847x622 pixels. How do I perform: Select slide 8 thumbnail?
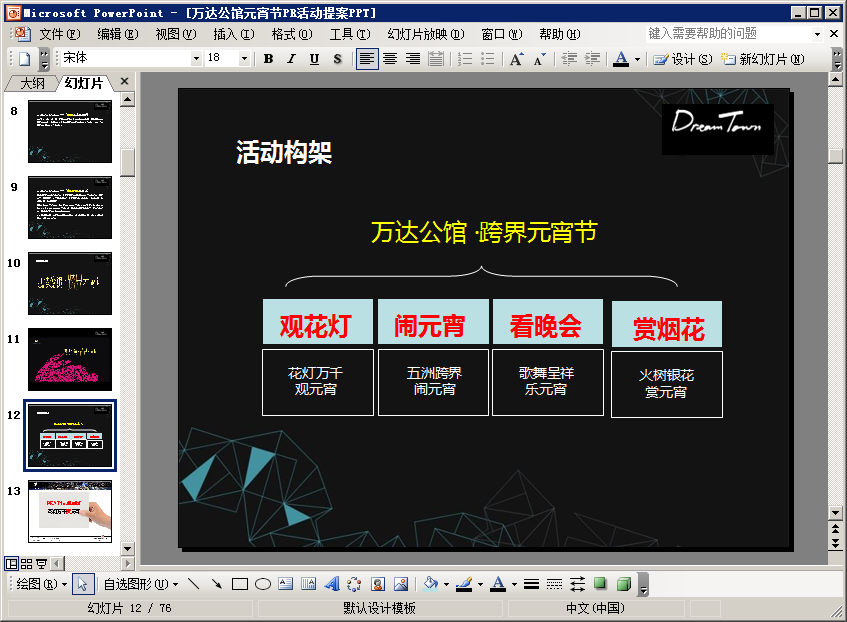coord(70,131)
